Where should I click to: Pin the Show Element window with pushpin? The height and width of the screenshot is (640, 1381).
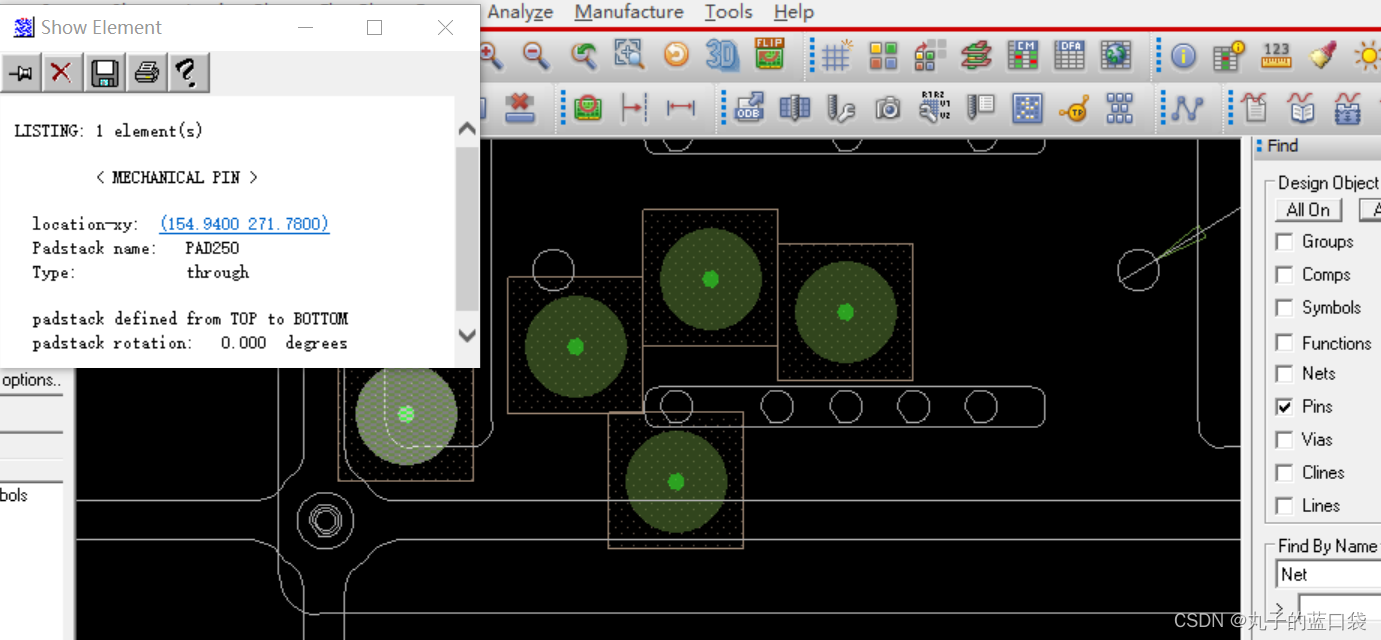point(20,73)
